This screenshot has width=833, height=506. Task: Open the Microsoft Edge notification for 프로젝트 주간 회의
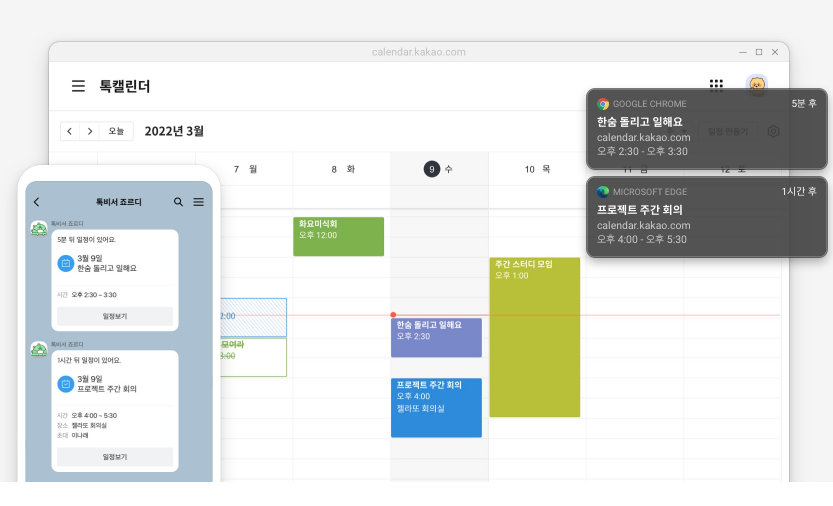click(707, 217)
